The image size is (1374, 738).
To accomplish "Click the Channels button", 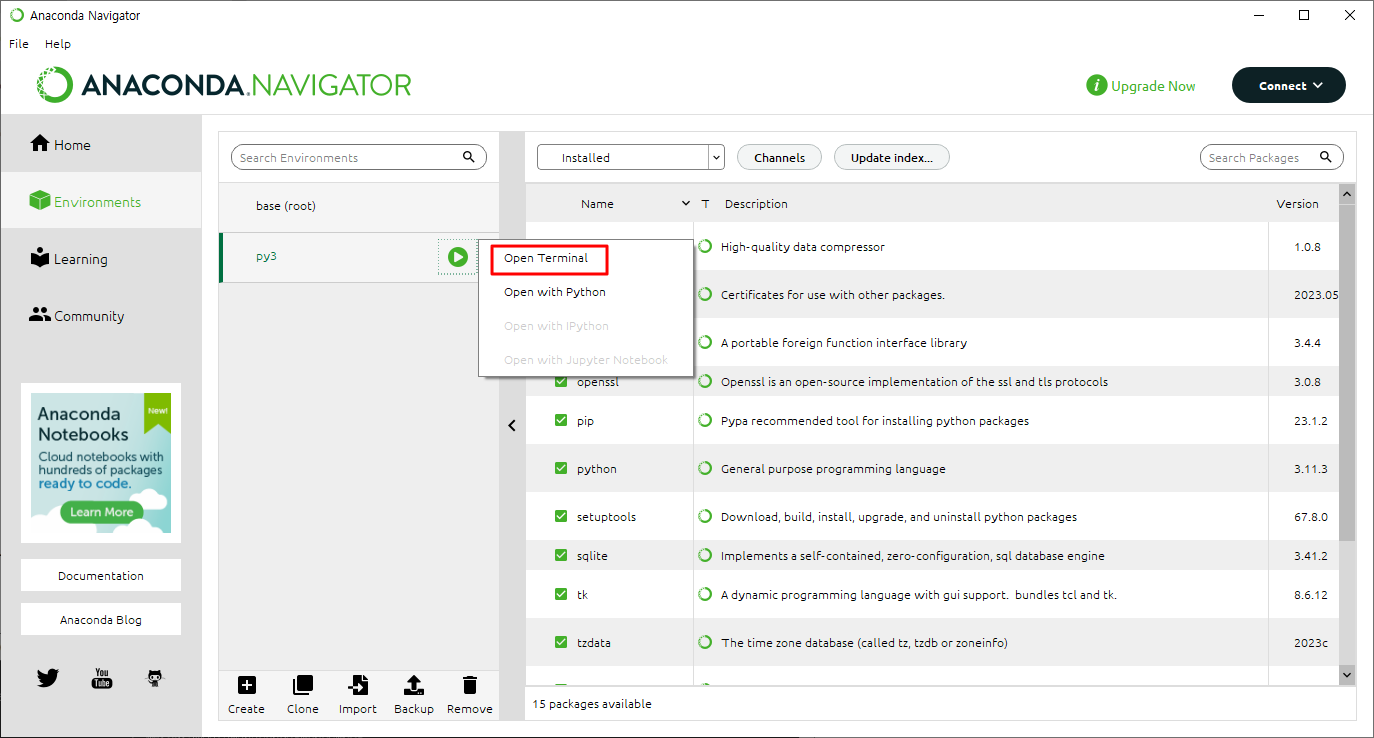I will (x=779, y=157).
